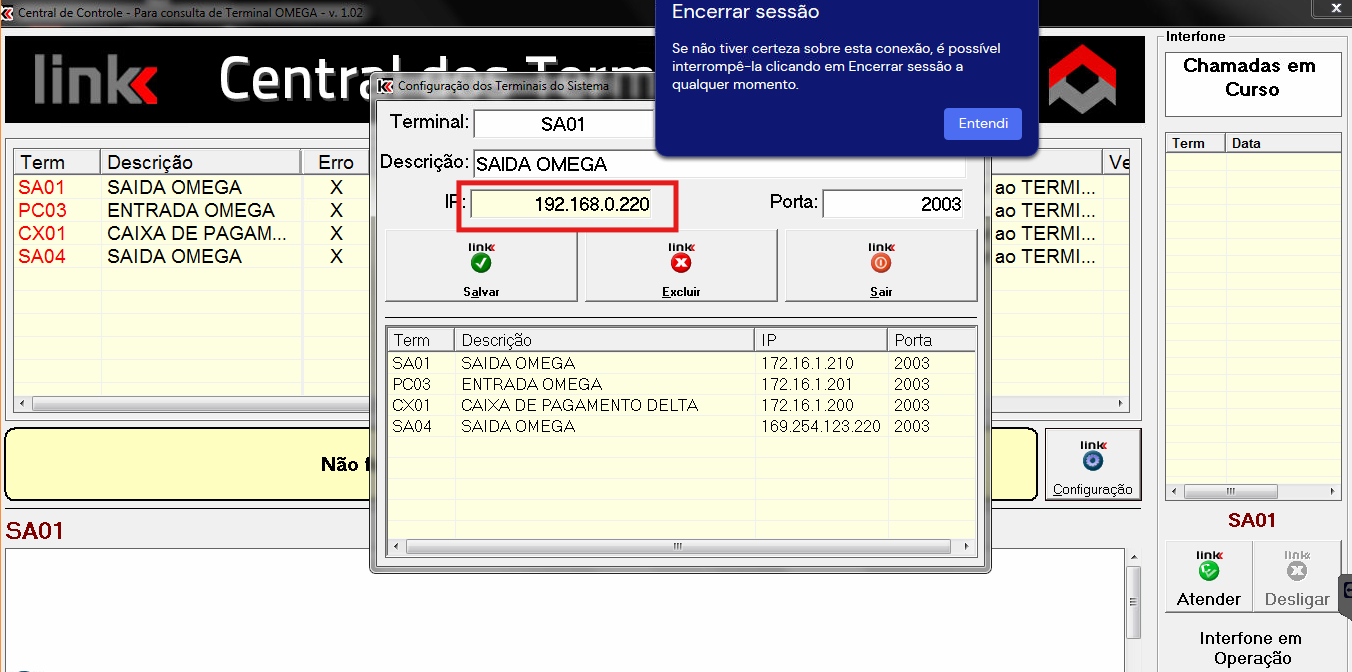The image size is (1352, 672).
Task: Click the IP address field
Action: coord(562,205)
